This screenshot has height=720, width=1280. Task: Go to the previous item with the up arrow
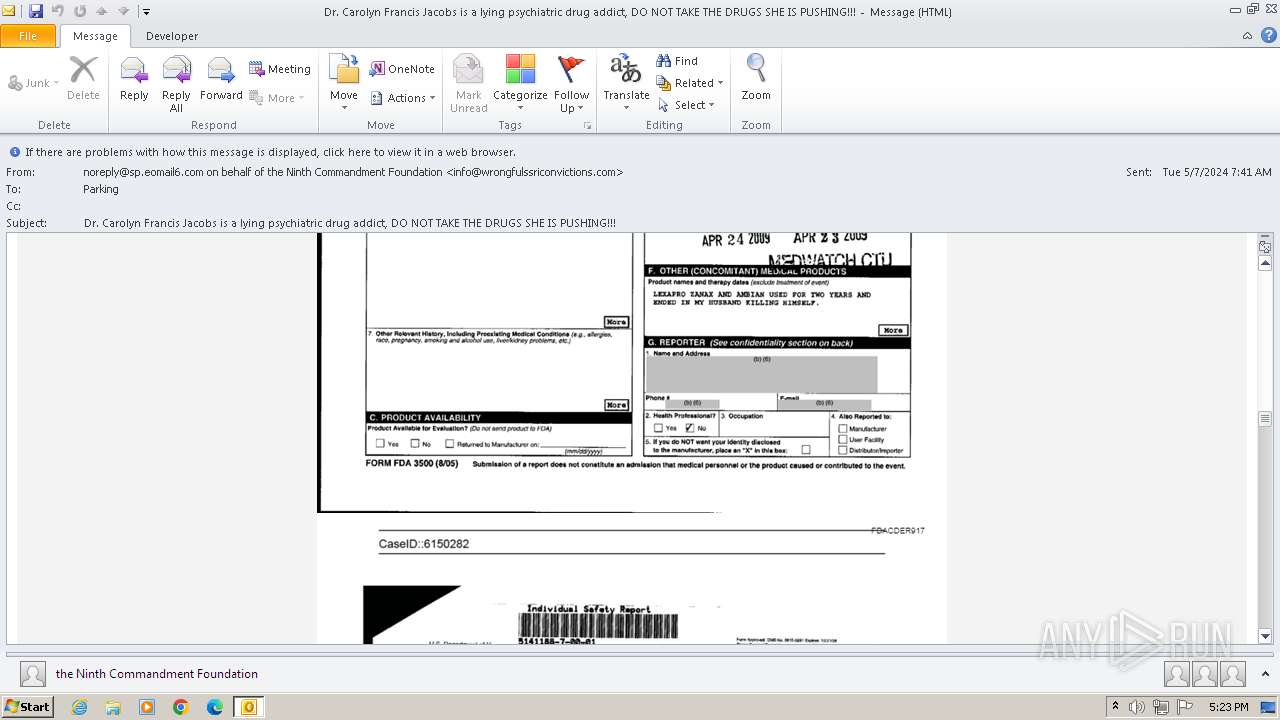pos(101,11)
